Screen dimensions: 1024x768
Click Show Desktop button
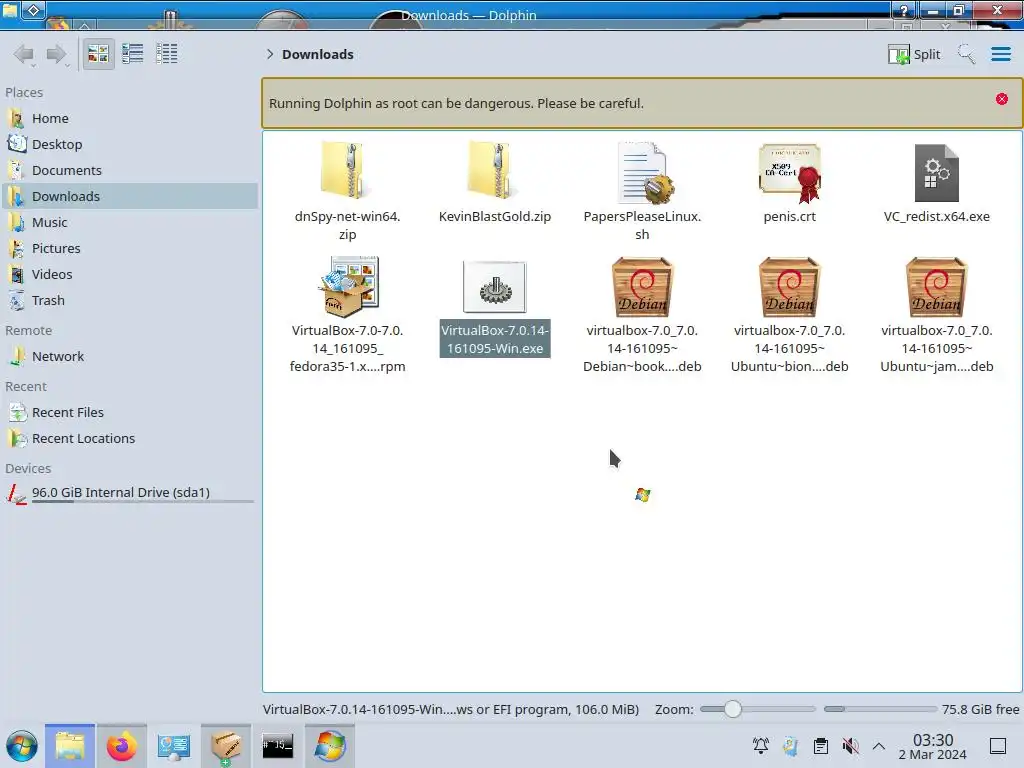click(x=998, y=746)
